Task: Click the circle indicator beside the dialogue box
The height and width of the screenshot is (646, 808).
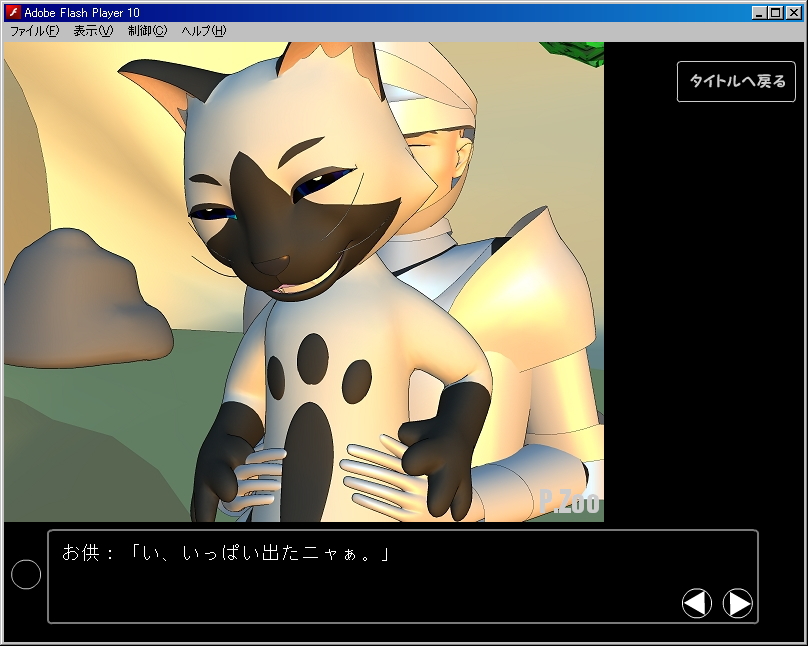Action: tap(25, 575)
